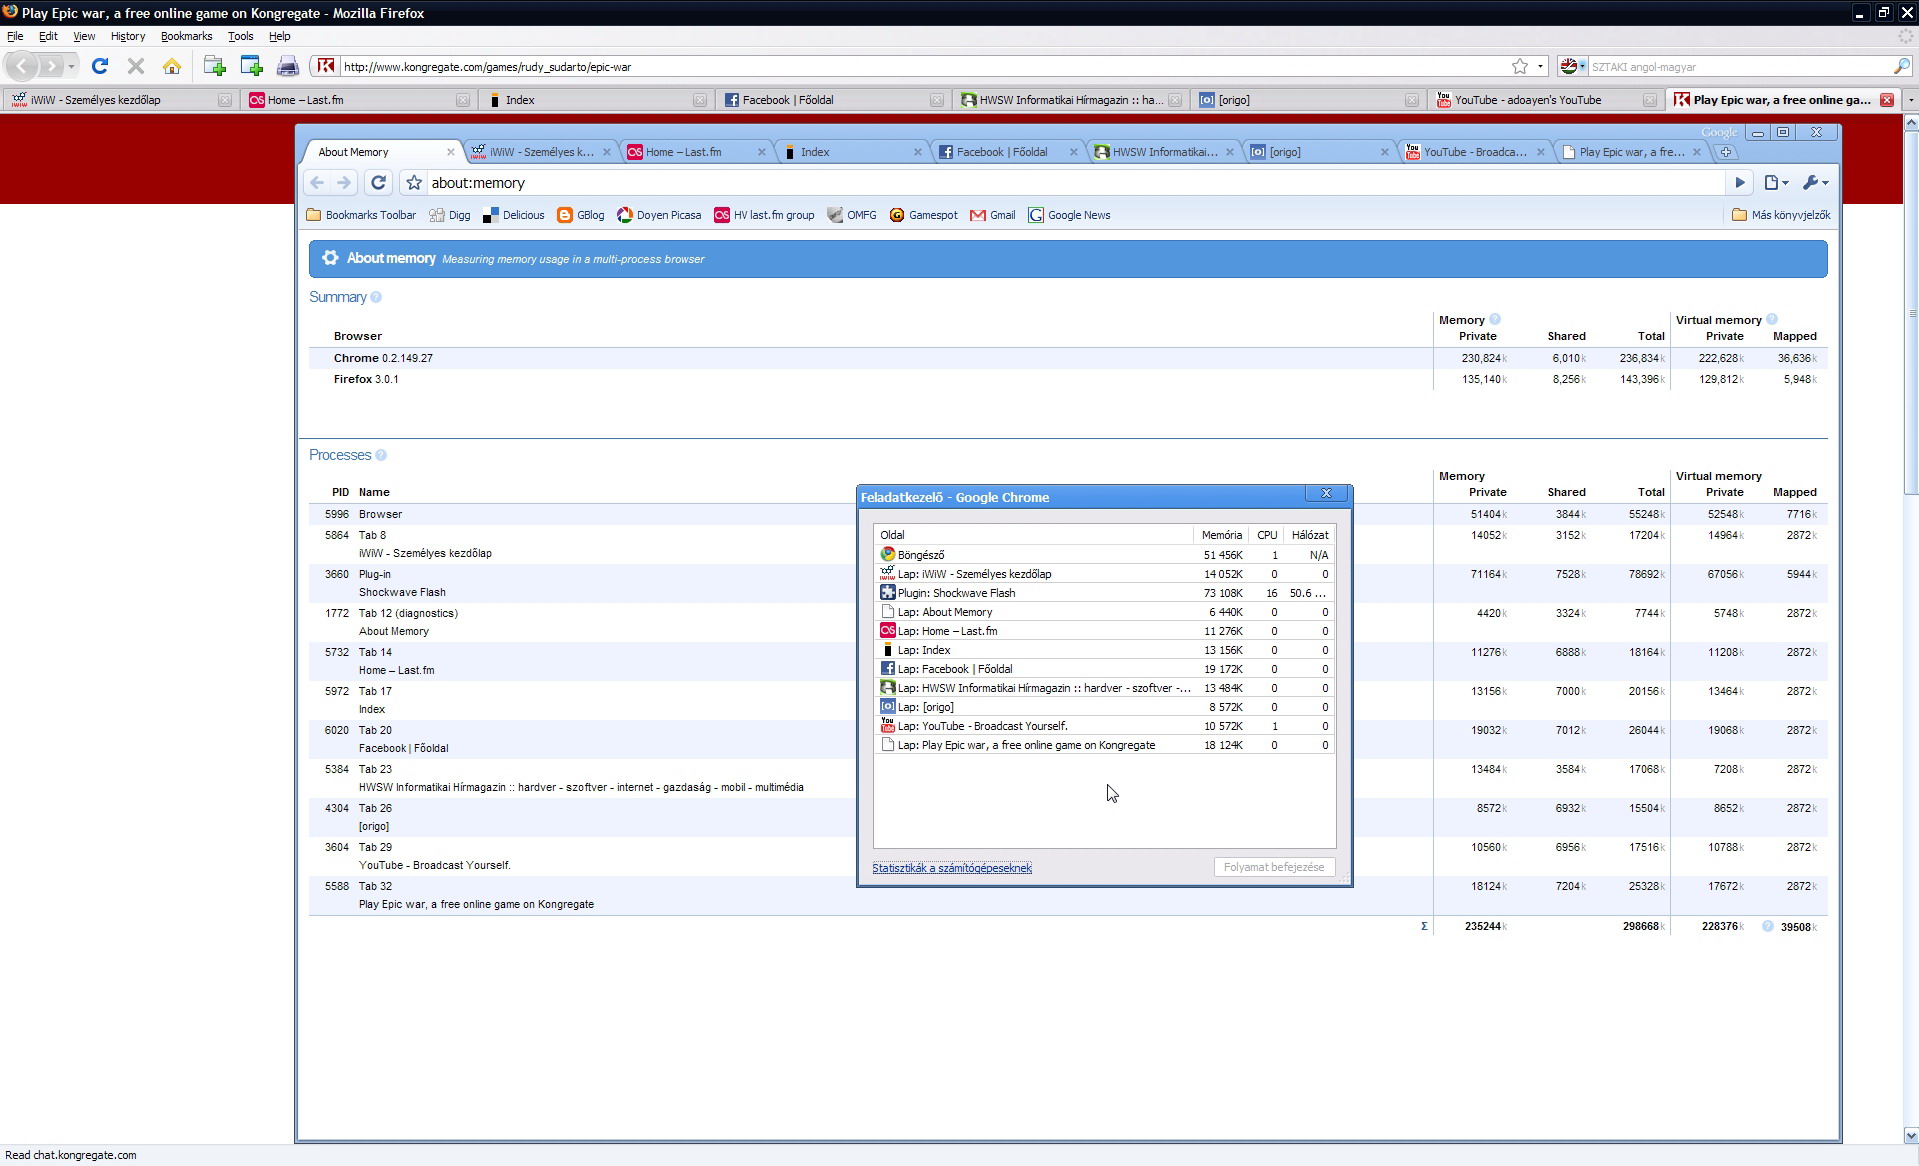Open the OMFG bookmark
The image size is (1919, 1166).
(852, 215)
